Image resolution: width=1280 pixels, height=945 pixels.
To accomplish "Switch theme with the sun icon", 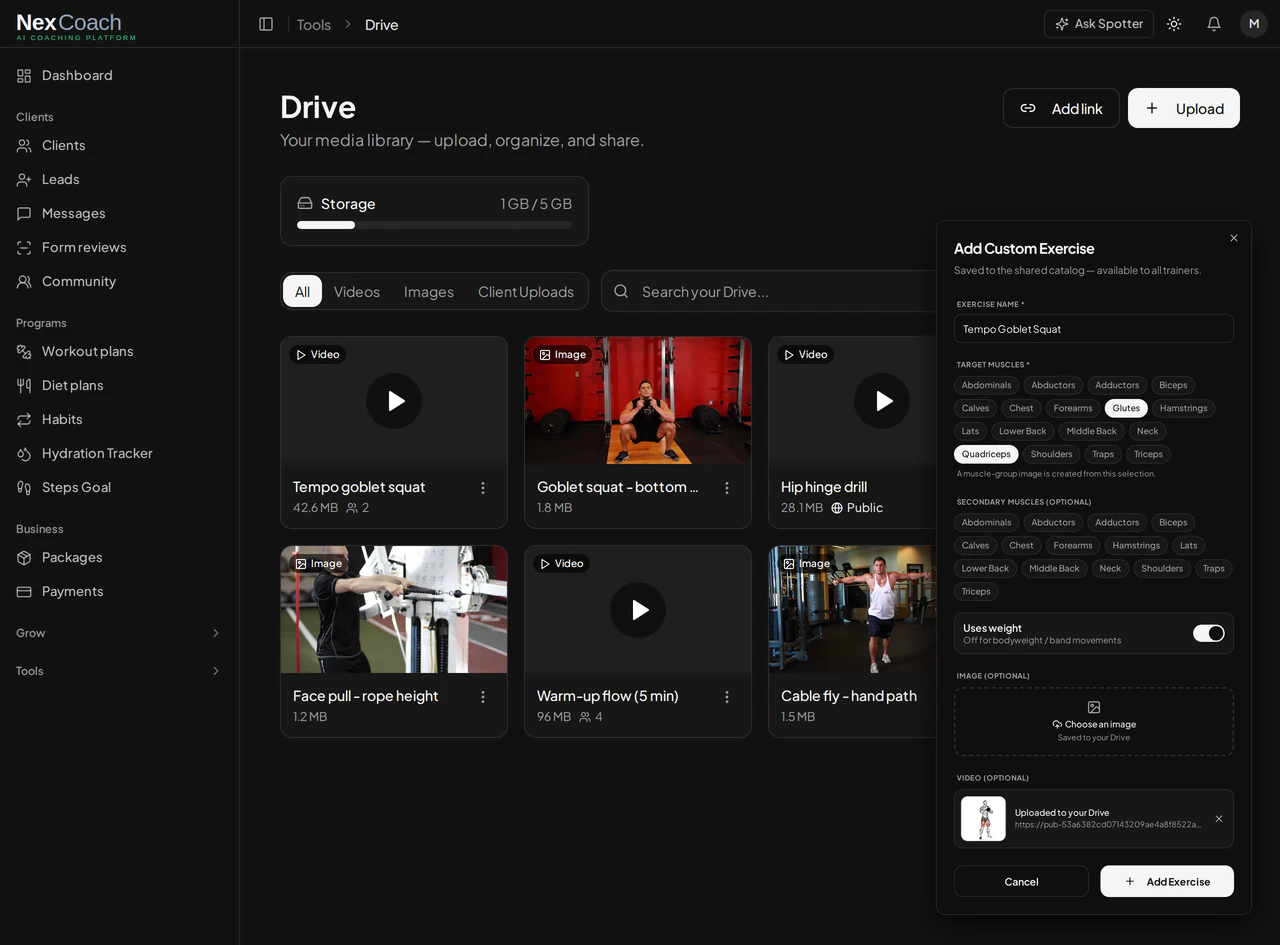I will tap(1174, 24).
